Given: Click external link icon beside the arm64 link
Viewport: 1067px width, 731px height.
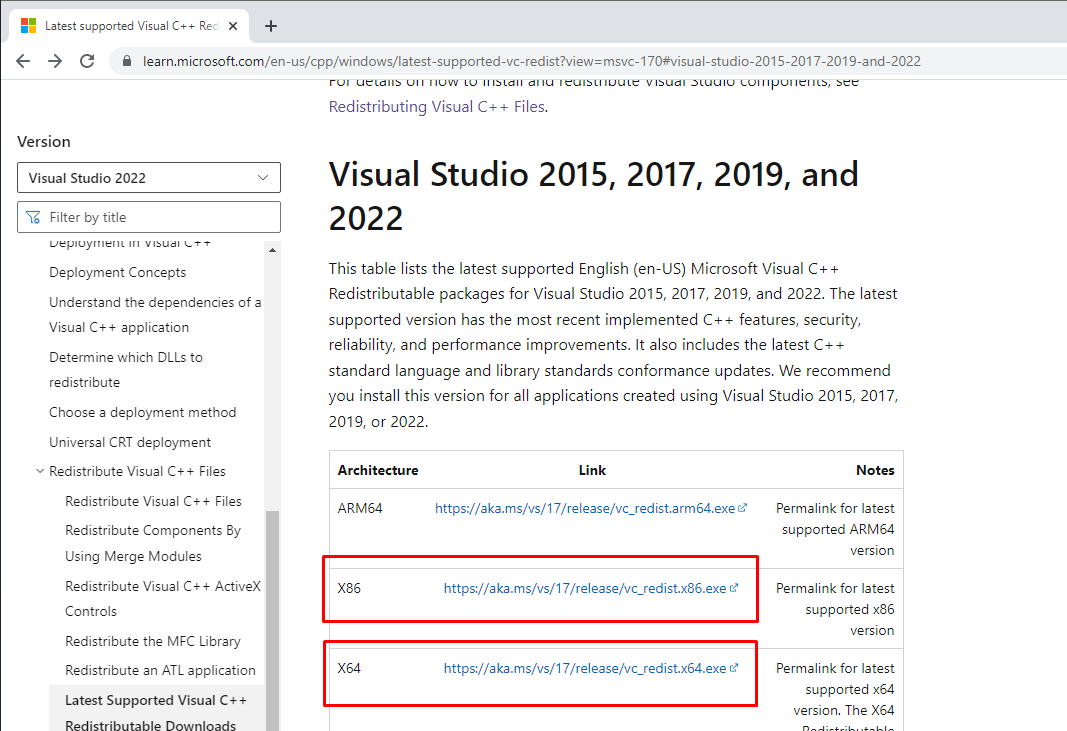Looking at the screenshot, I should (742, 508).
